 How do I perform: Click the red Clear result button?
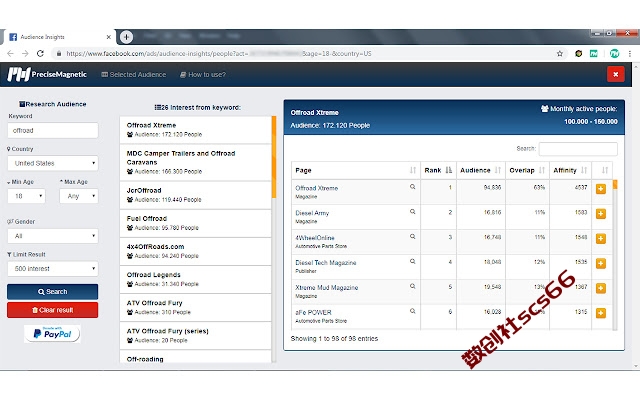tap(53, 310)
